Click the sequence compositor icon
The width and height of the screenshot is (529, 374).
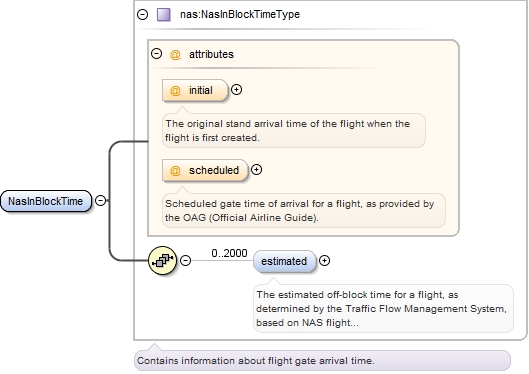[162, 260]
